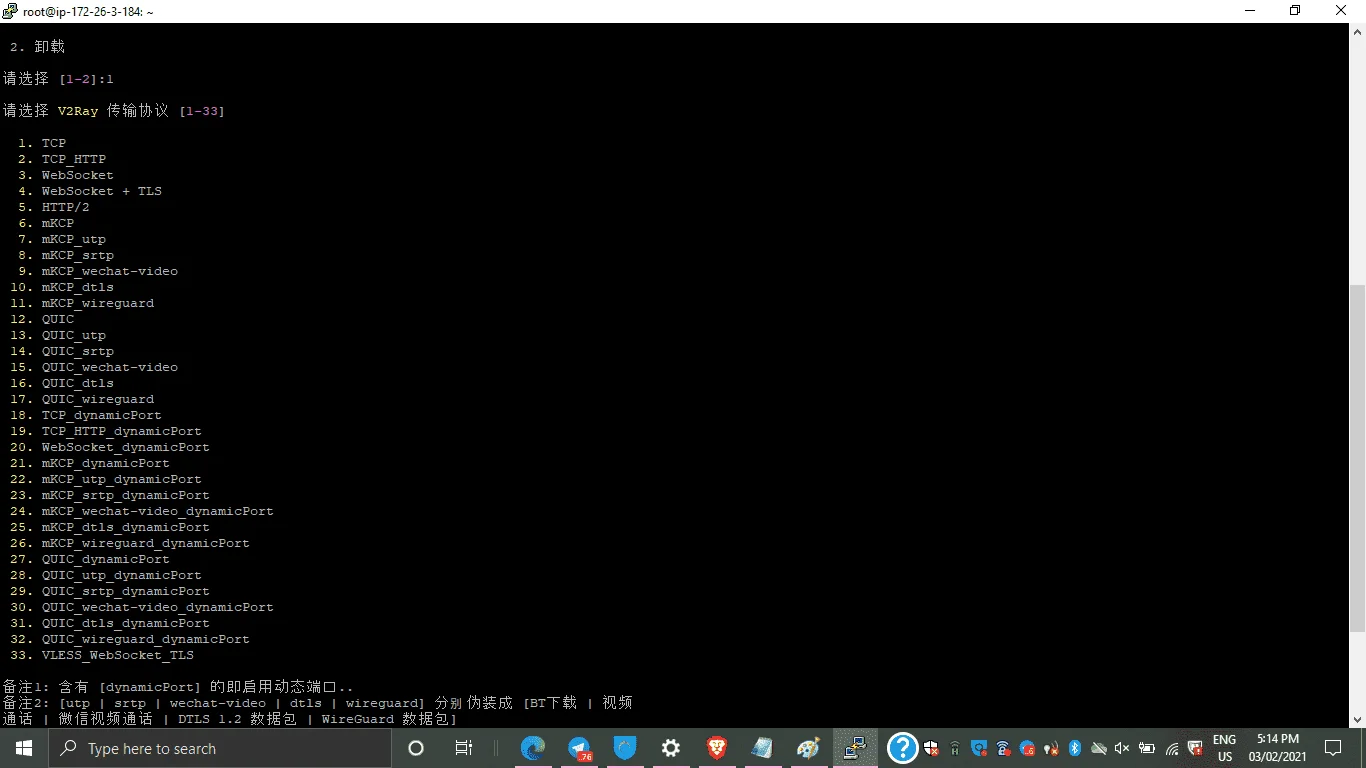Click the scrollbar down arrow
The height and width of the screenshot is (768, 1366).
1357,719
